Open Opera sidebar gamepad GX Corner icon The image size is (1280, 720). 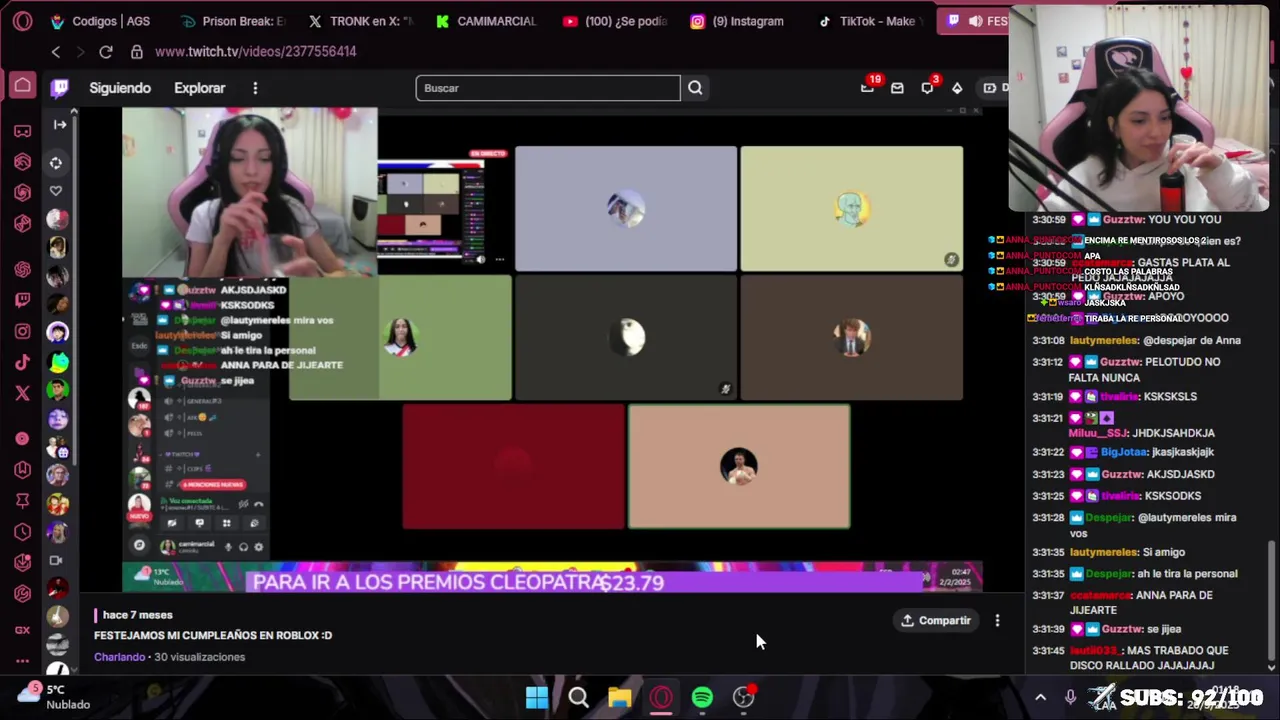click(x=22, y=131)
